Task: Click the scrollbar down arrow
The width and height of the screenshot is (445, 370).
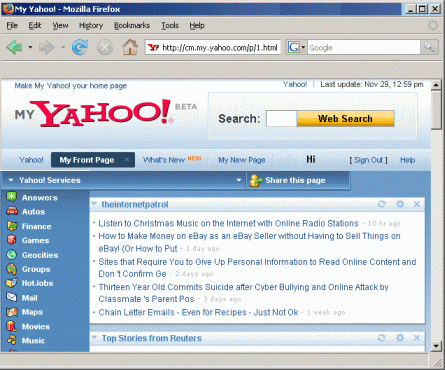Action: [x=436, y=346]
